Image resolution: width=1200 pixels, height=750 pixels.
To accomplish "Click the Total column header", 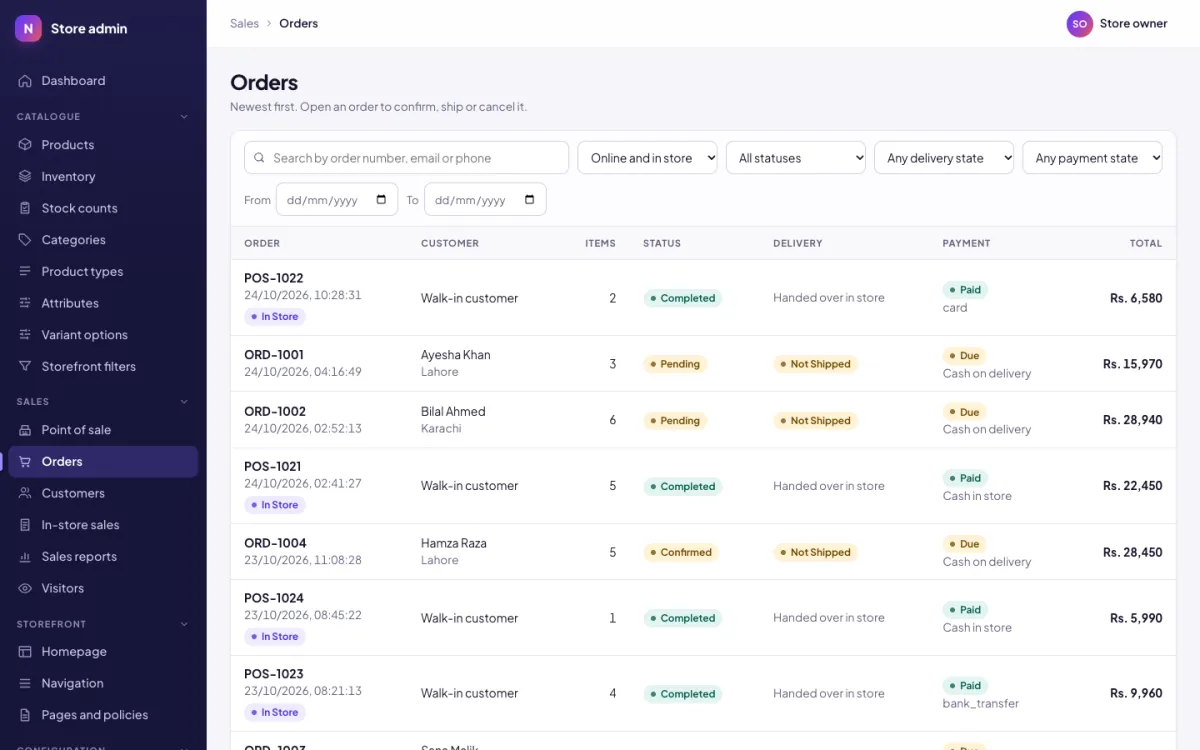I will pyautogui.click(x=1145, y=243).
